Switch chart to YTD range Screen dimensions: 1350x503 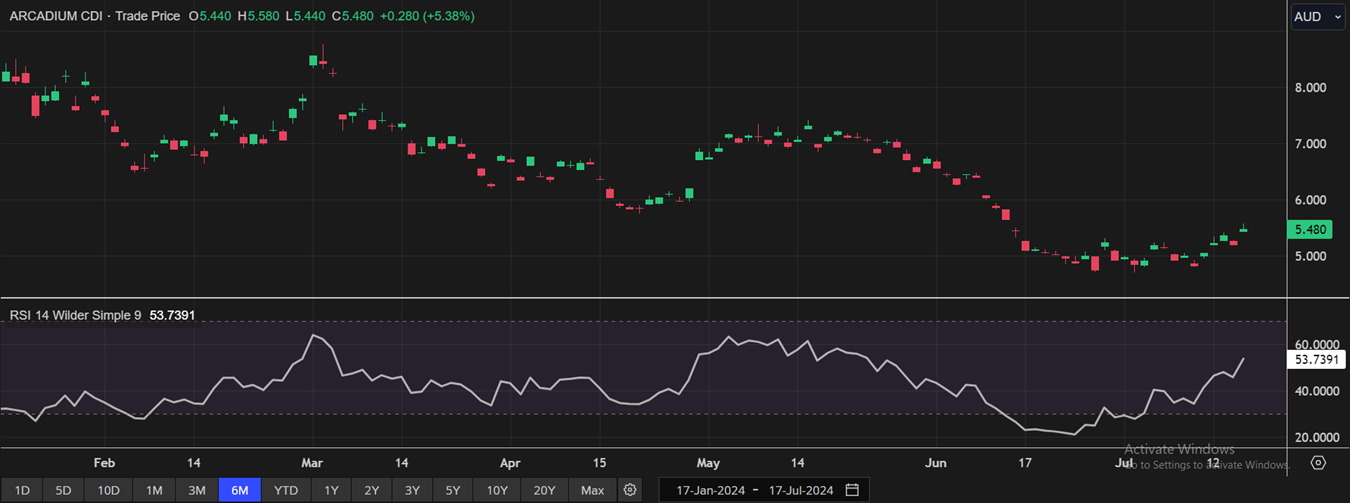[x=286, y=490]
